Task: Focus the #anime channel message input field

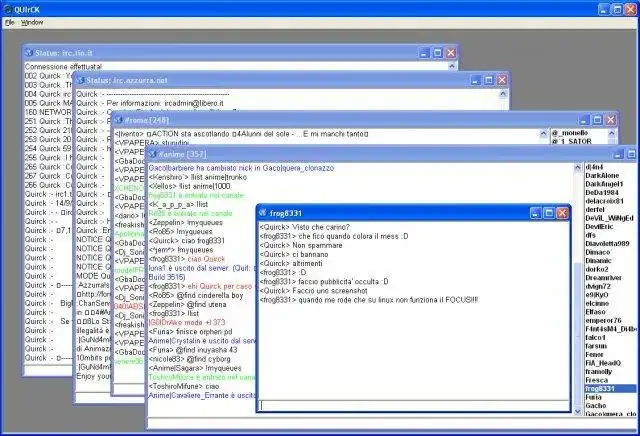Action: pyautogui.click(x=391, y=424)
